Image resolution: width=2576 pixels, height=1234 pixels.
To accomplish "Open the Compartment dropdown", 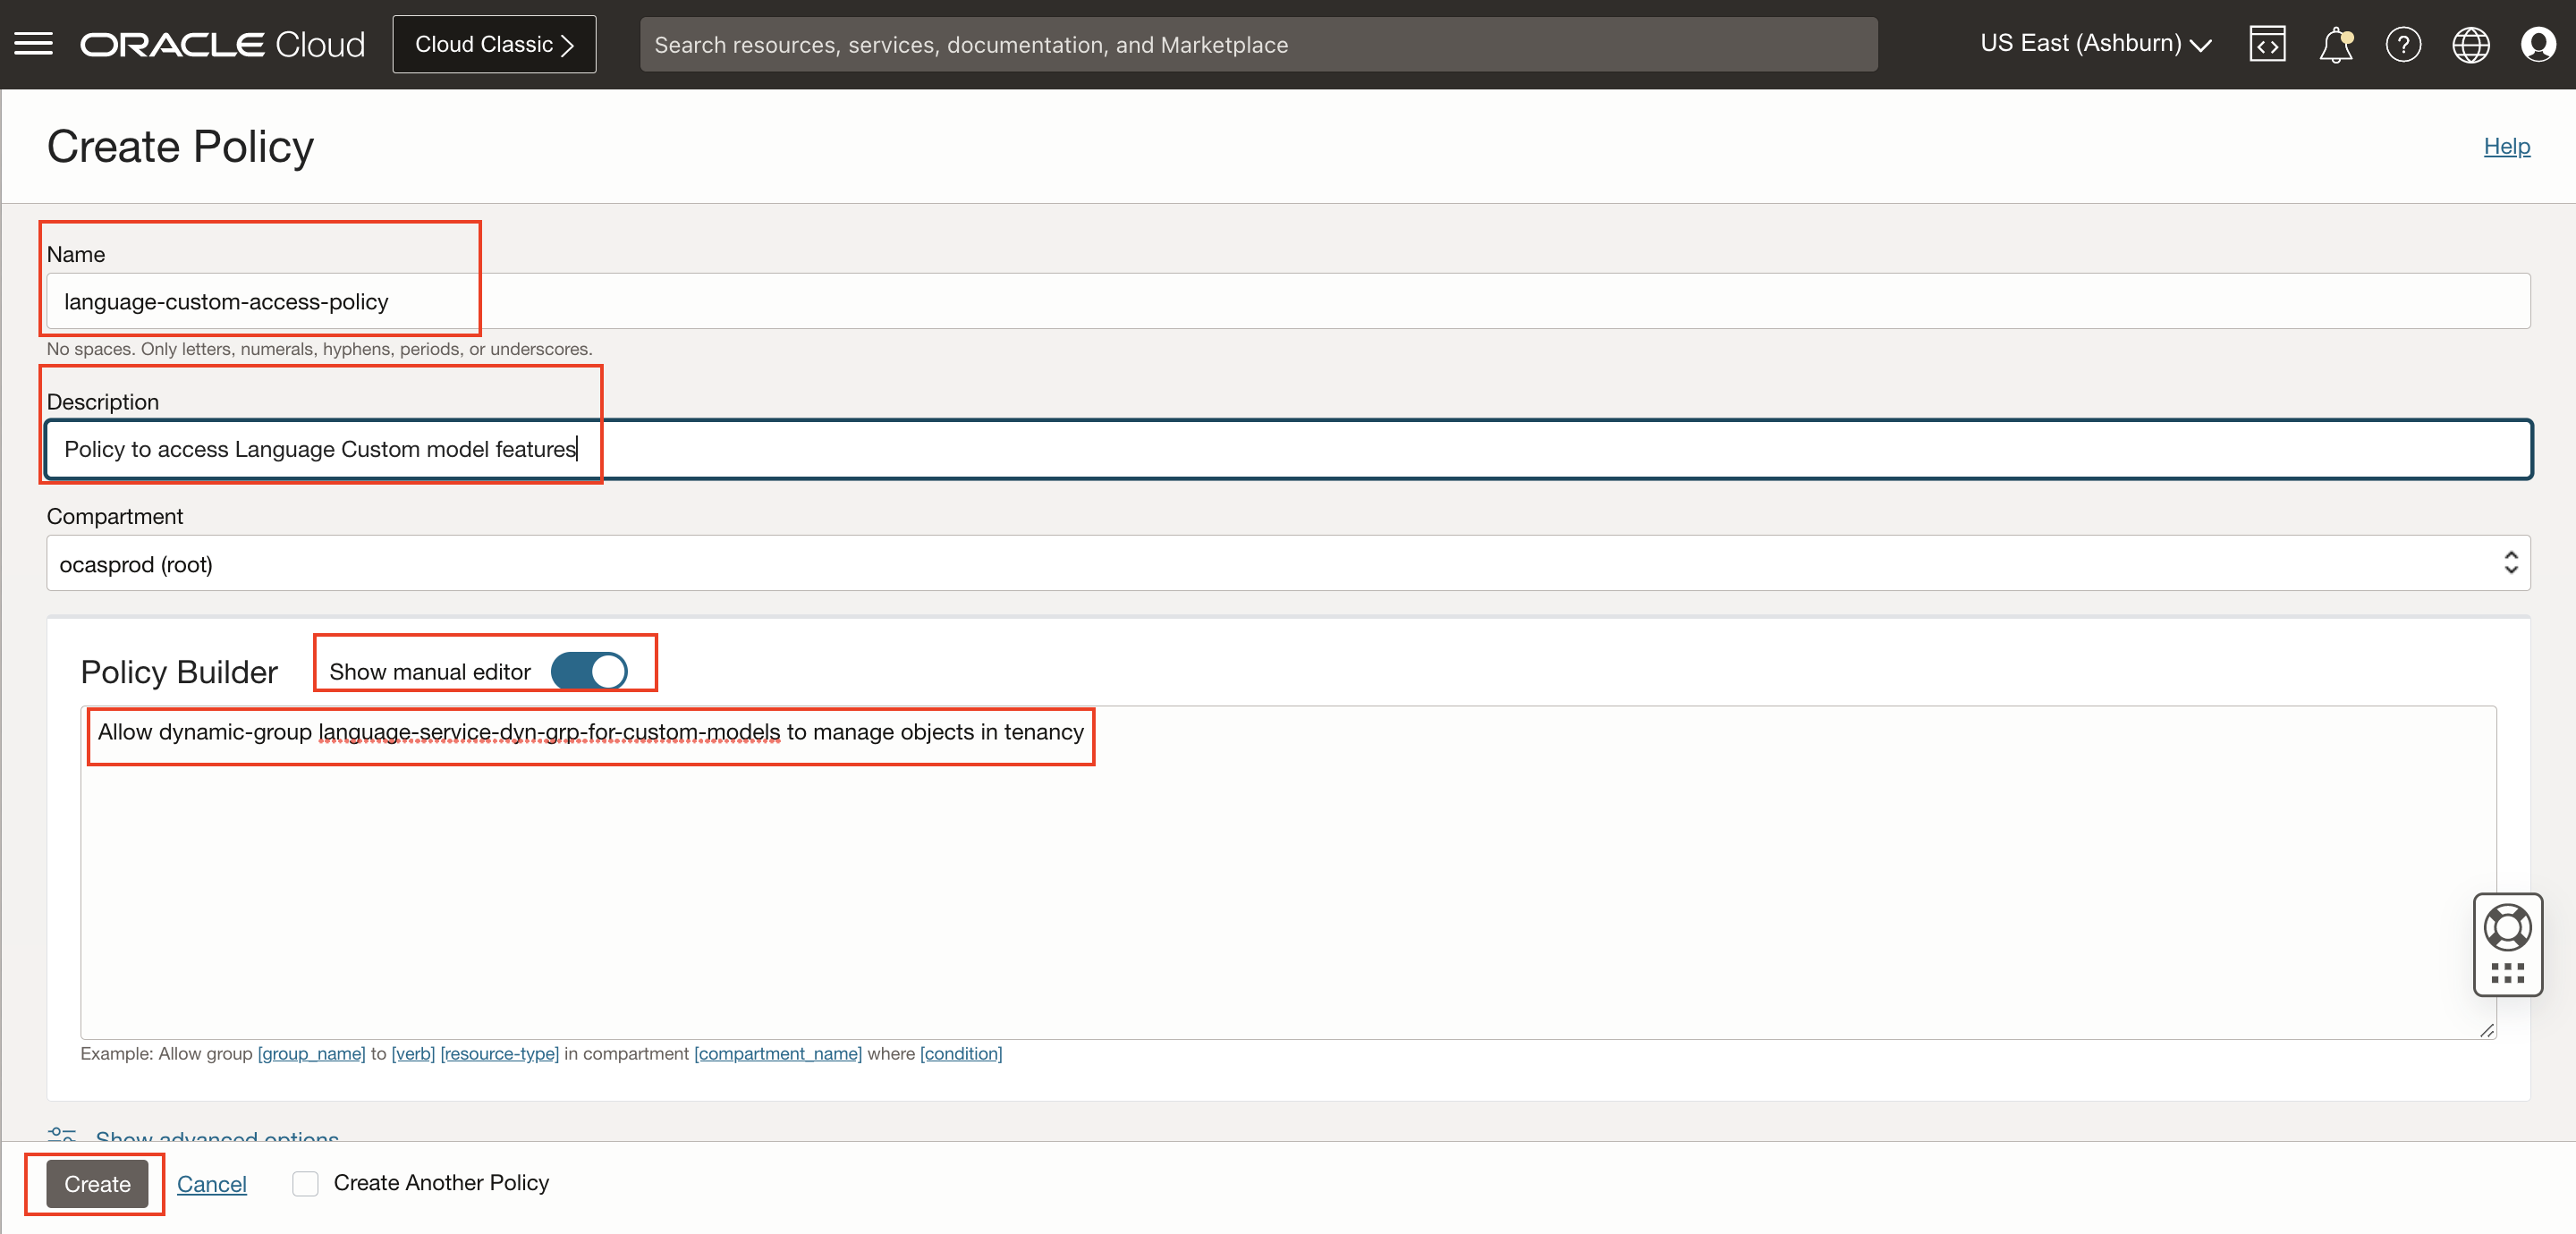I will 1288,563.
